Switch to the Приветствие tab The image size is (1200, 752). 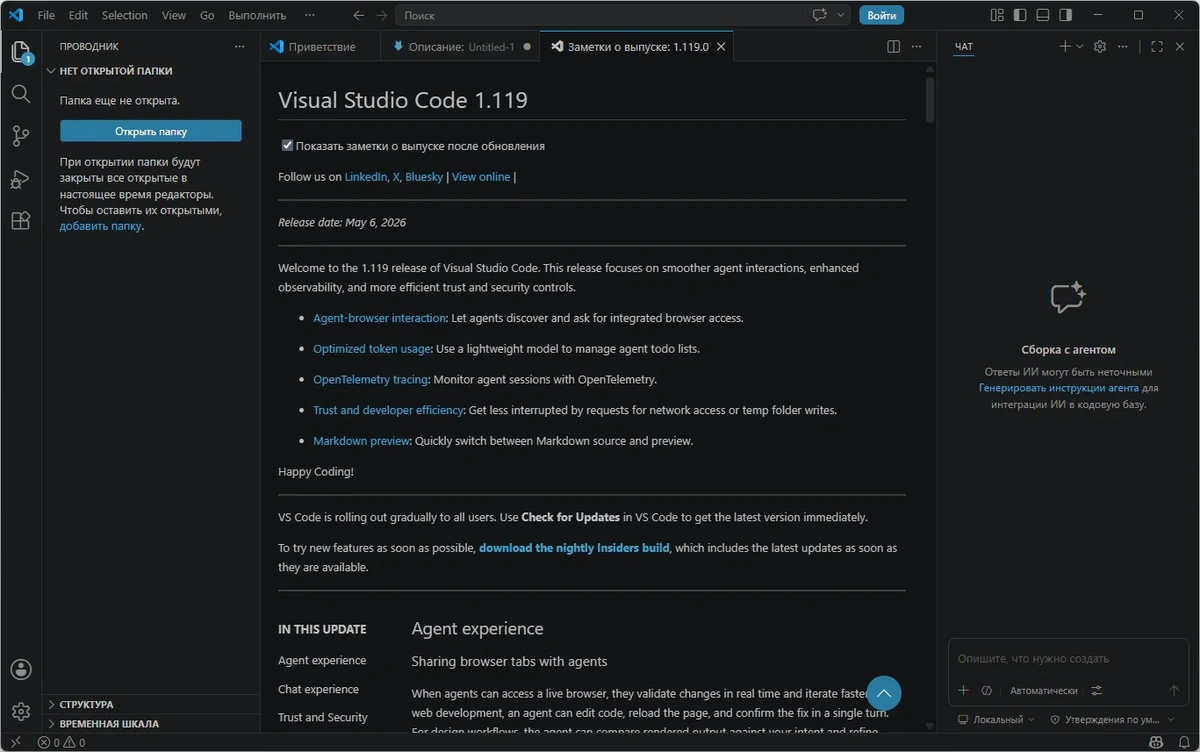pyautogui.click(x=321, y=47)
